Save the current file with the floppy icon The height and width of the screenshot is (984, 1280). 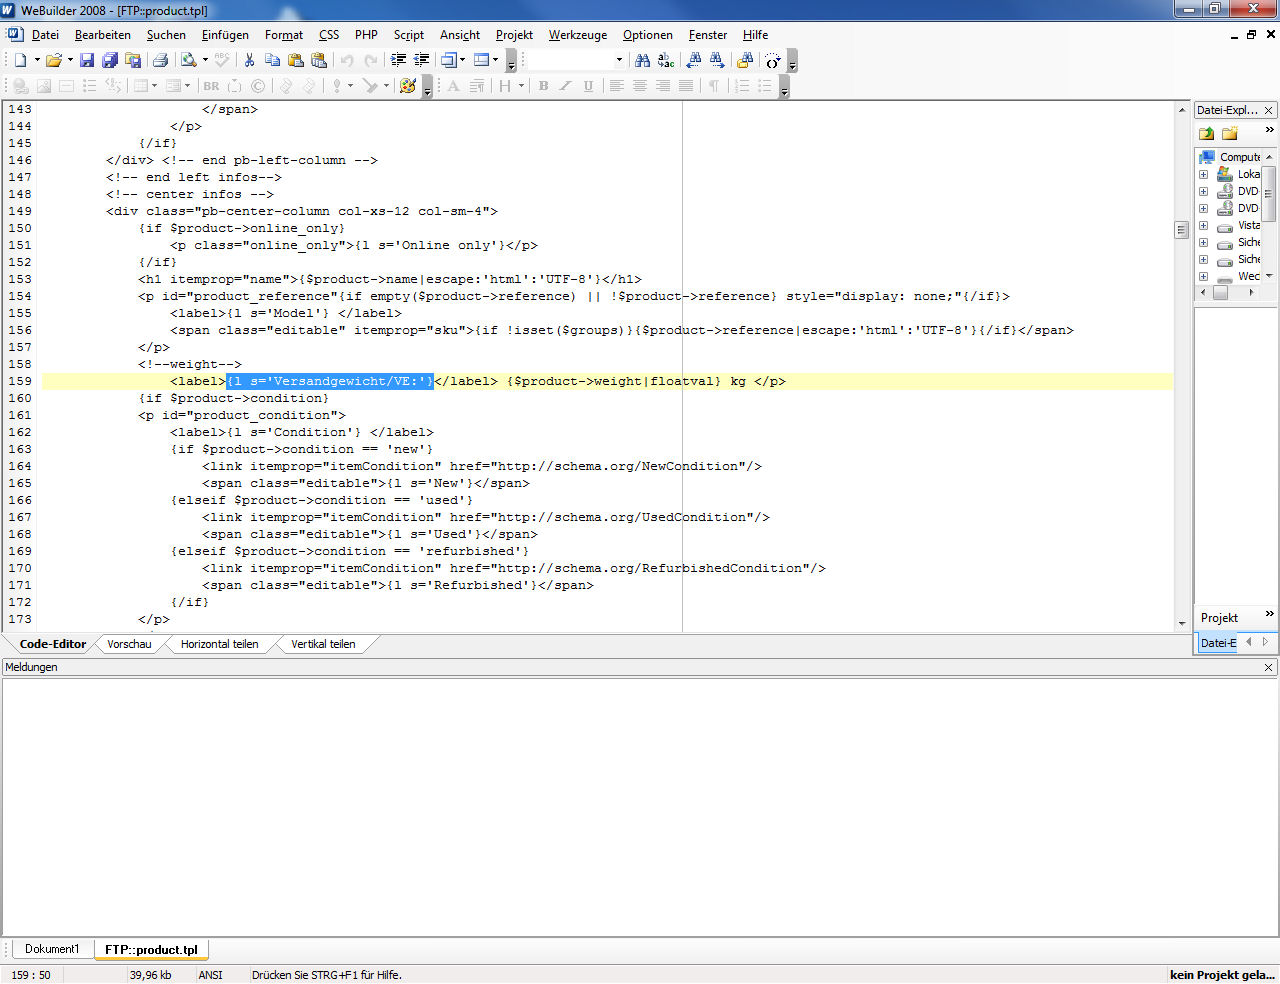click(x=87, y=60)
